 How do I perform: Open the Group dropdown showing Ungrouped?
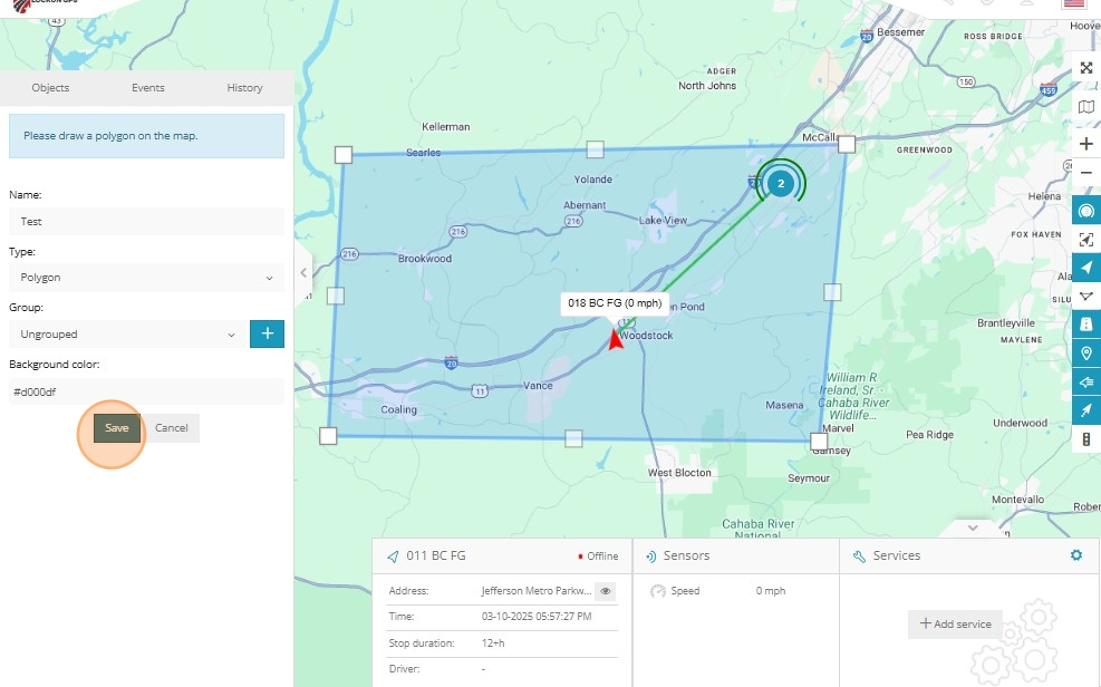pos(127,334)
